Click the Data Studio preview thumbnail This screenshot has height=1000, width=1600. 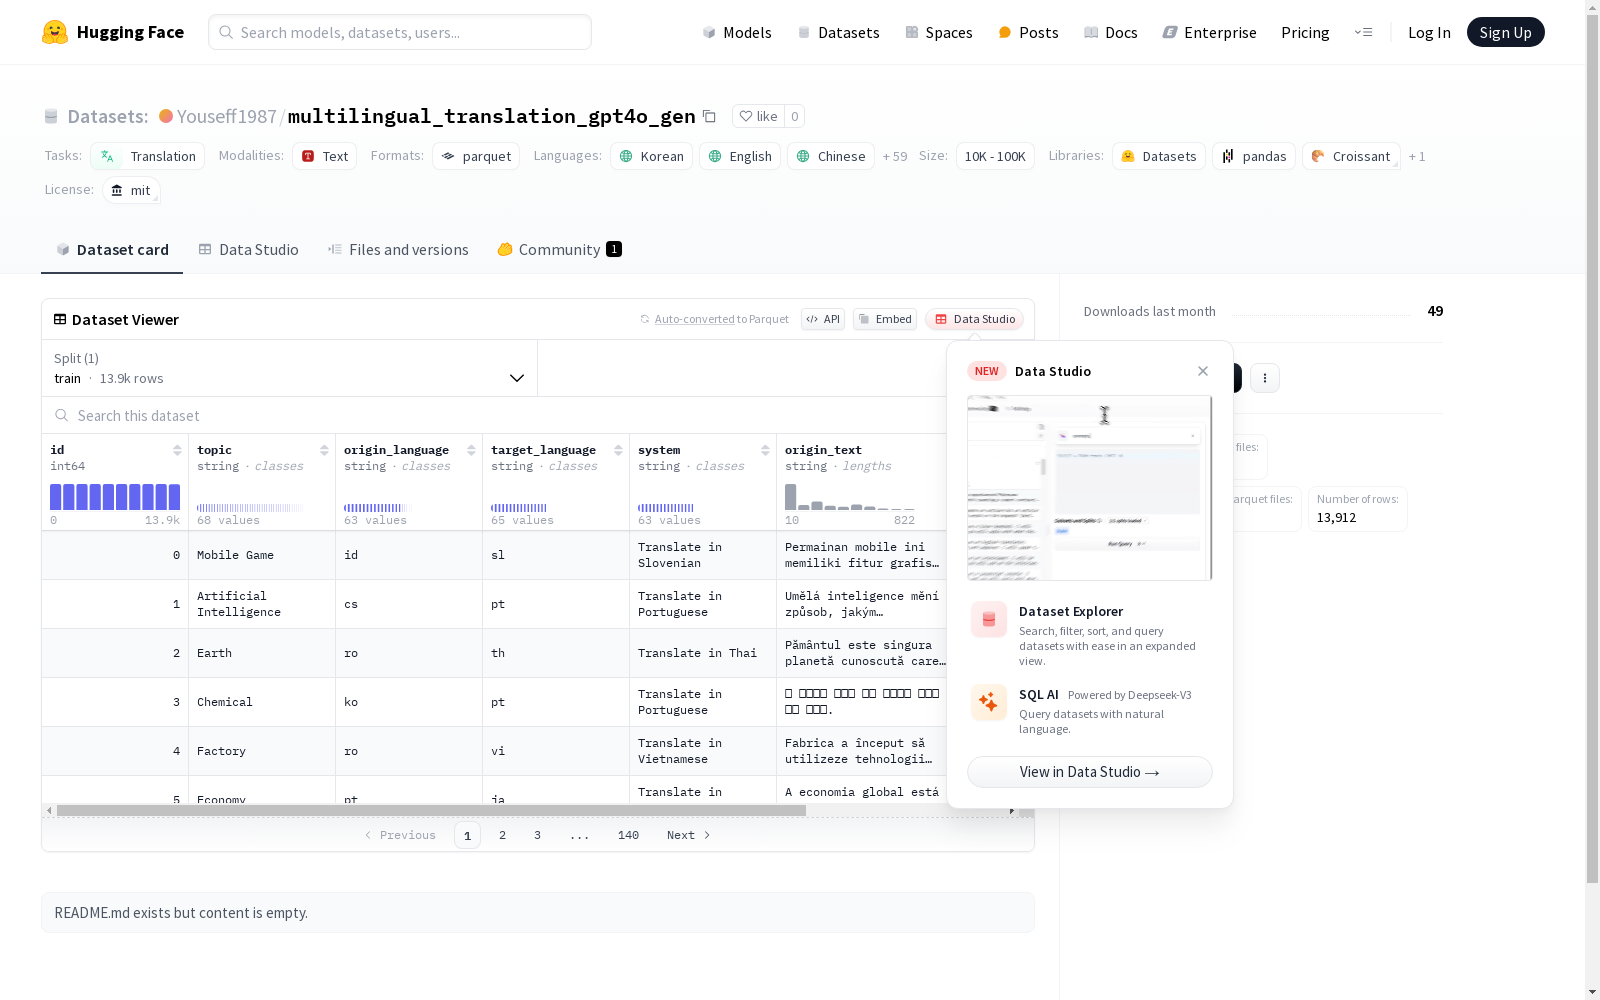pyautogui.click(x=1090, y=488)
